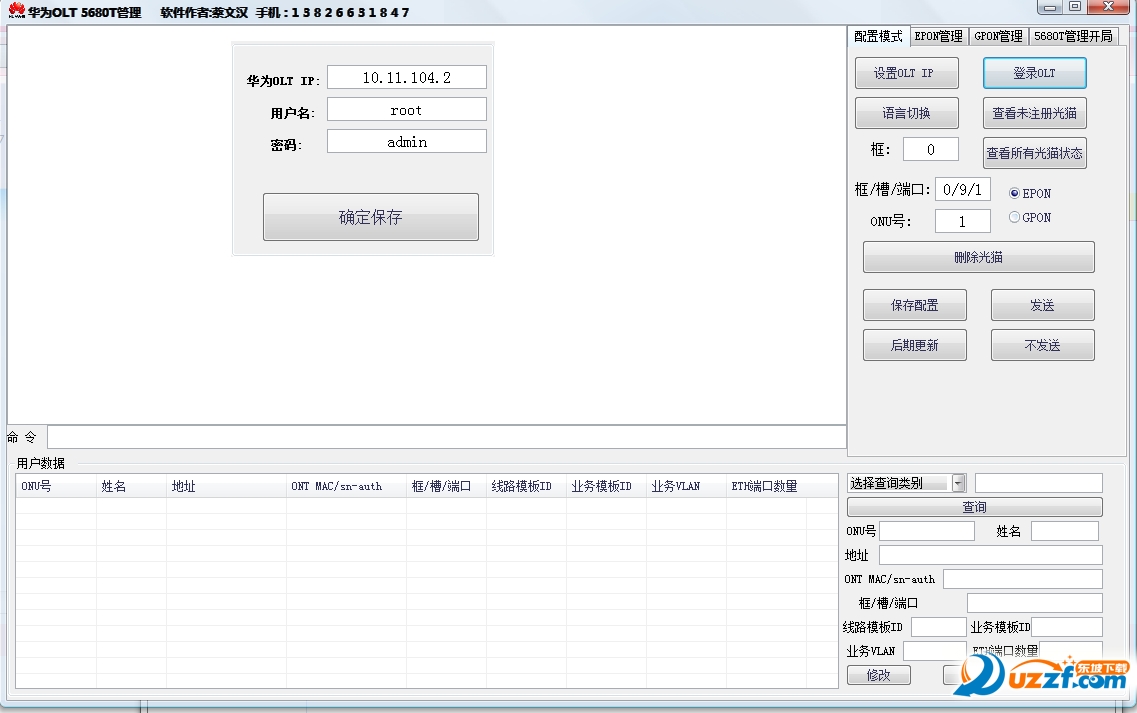This screenshot has height=713, width=1137.
Task: Focus the ONU号 field showing 1
Action: pos(963,221)
